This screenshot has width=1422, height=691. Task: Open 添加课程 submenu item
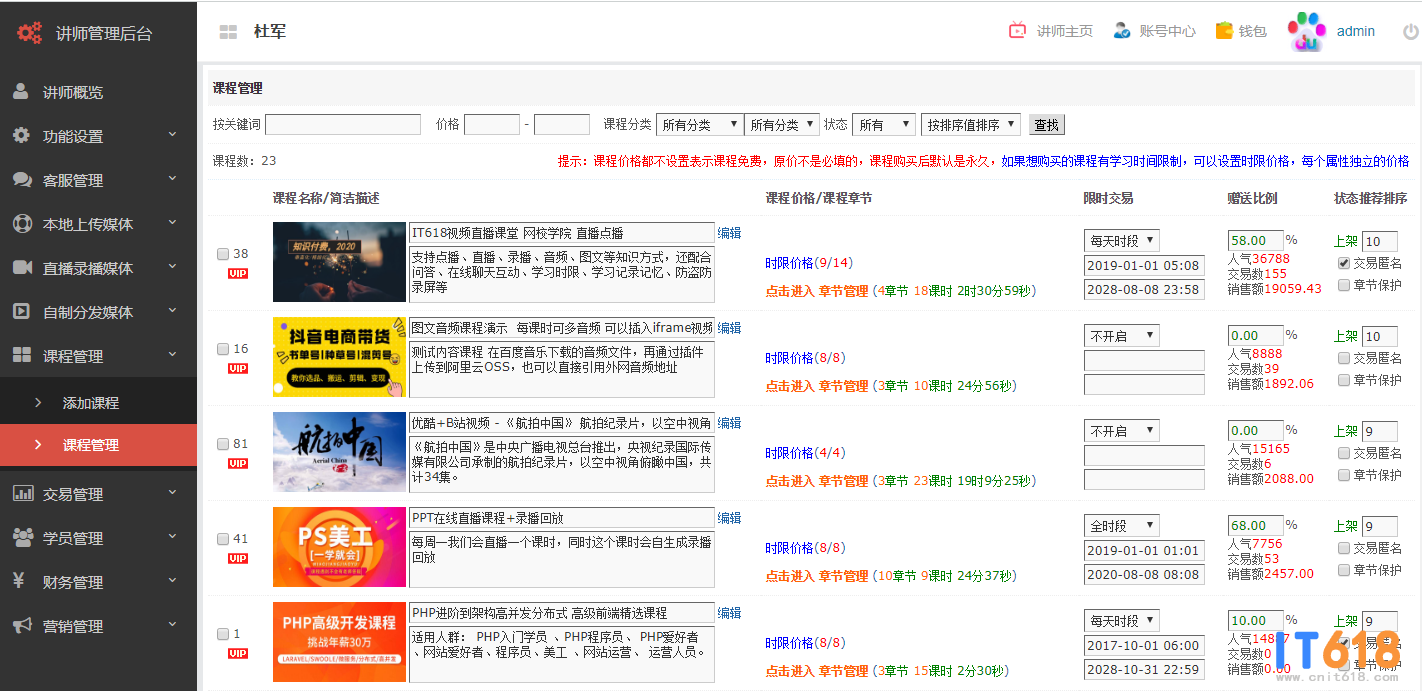tap(90, 403)
